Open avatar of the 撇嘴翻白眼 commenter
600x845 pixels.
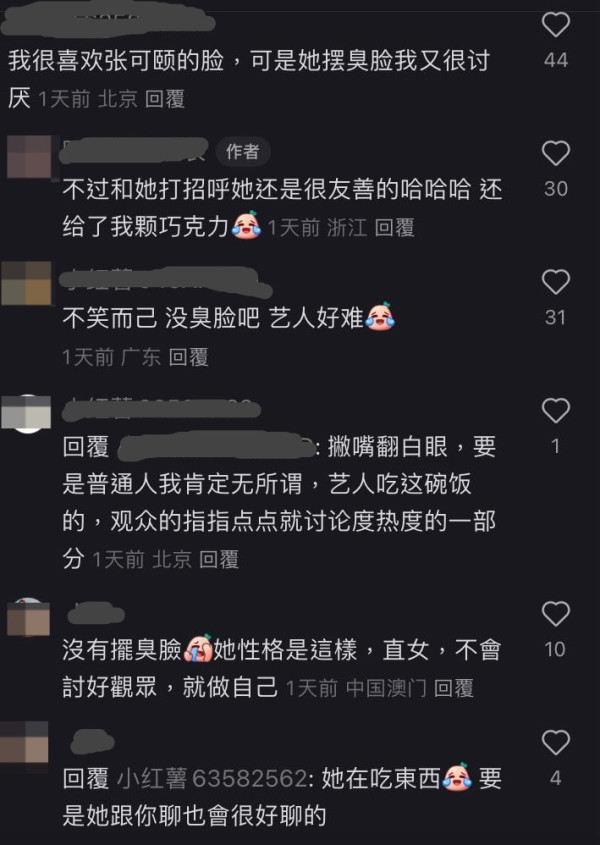pos(26,413)
